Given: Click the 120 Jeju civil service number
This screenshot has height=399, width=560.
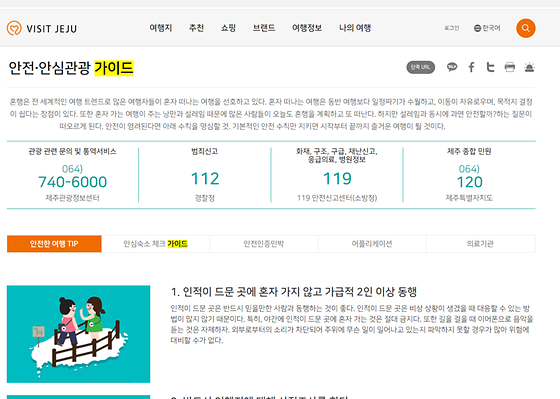Looking at the screenshot, I should [x=470, y=182].
